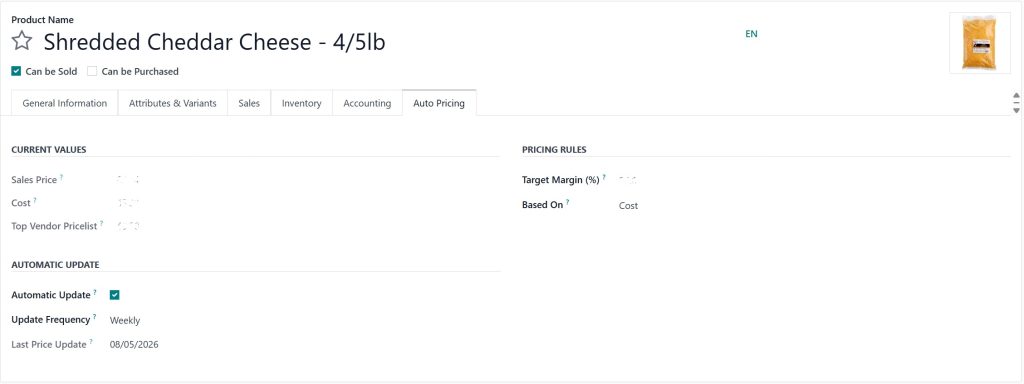Viewport: 1024px width, 384px height.
Task: Mark product as favorite with star icon
Action: [x=22, y=42]
